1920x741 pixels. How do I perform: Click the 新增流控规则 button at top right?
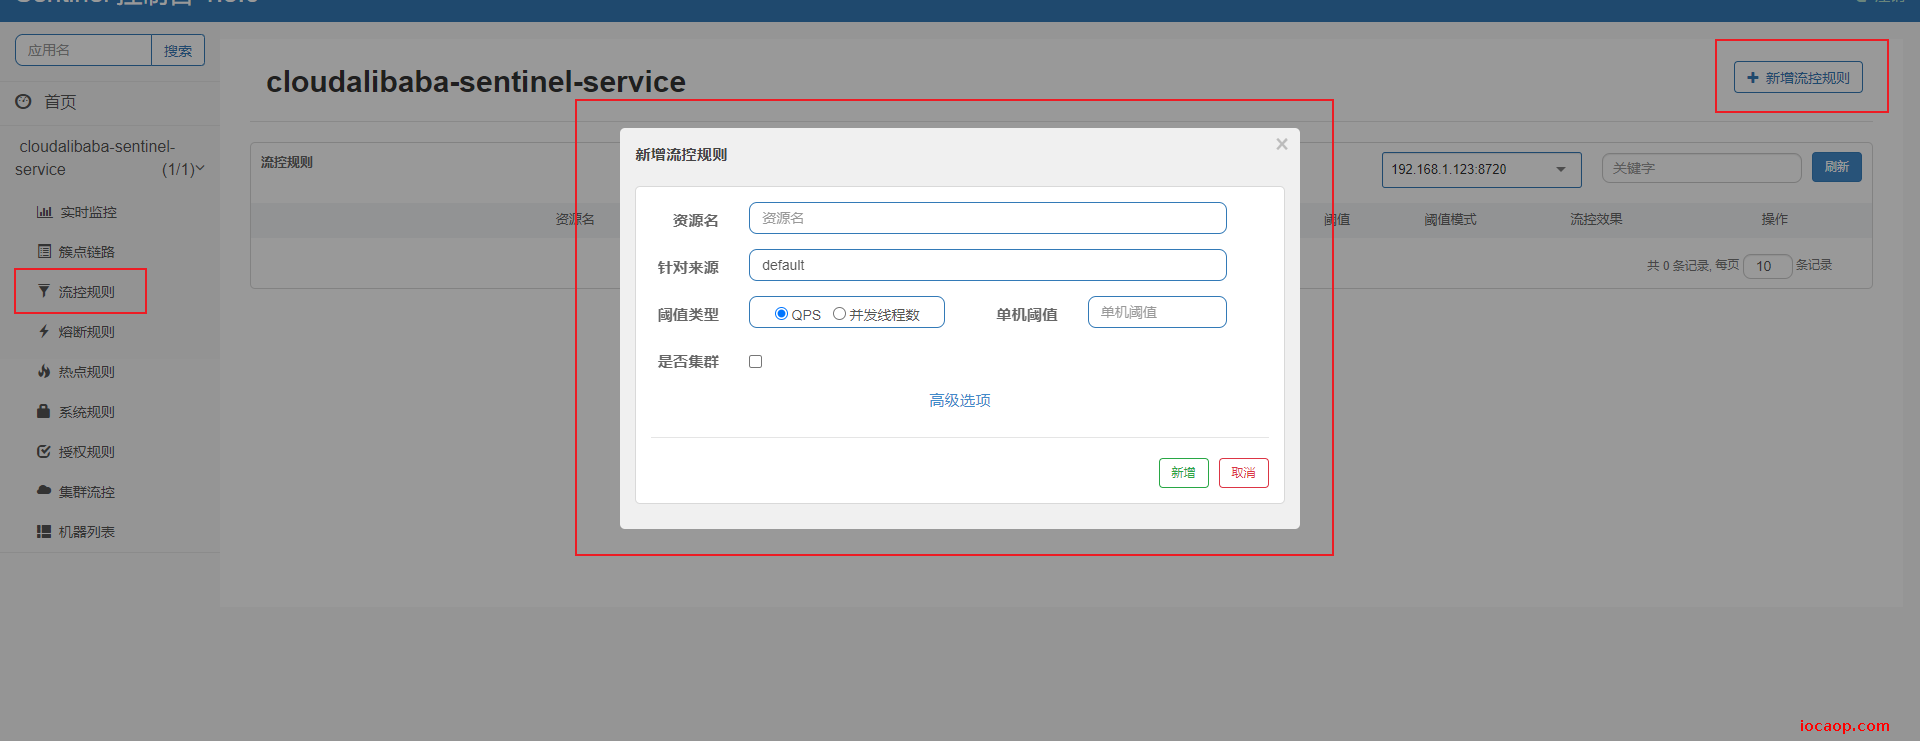pos(1798,77)
